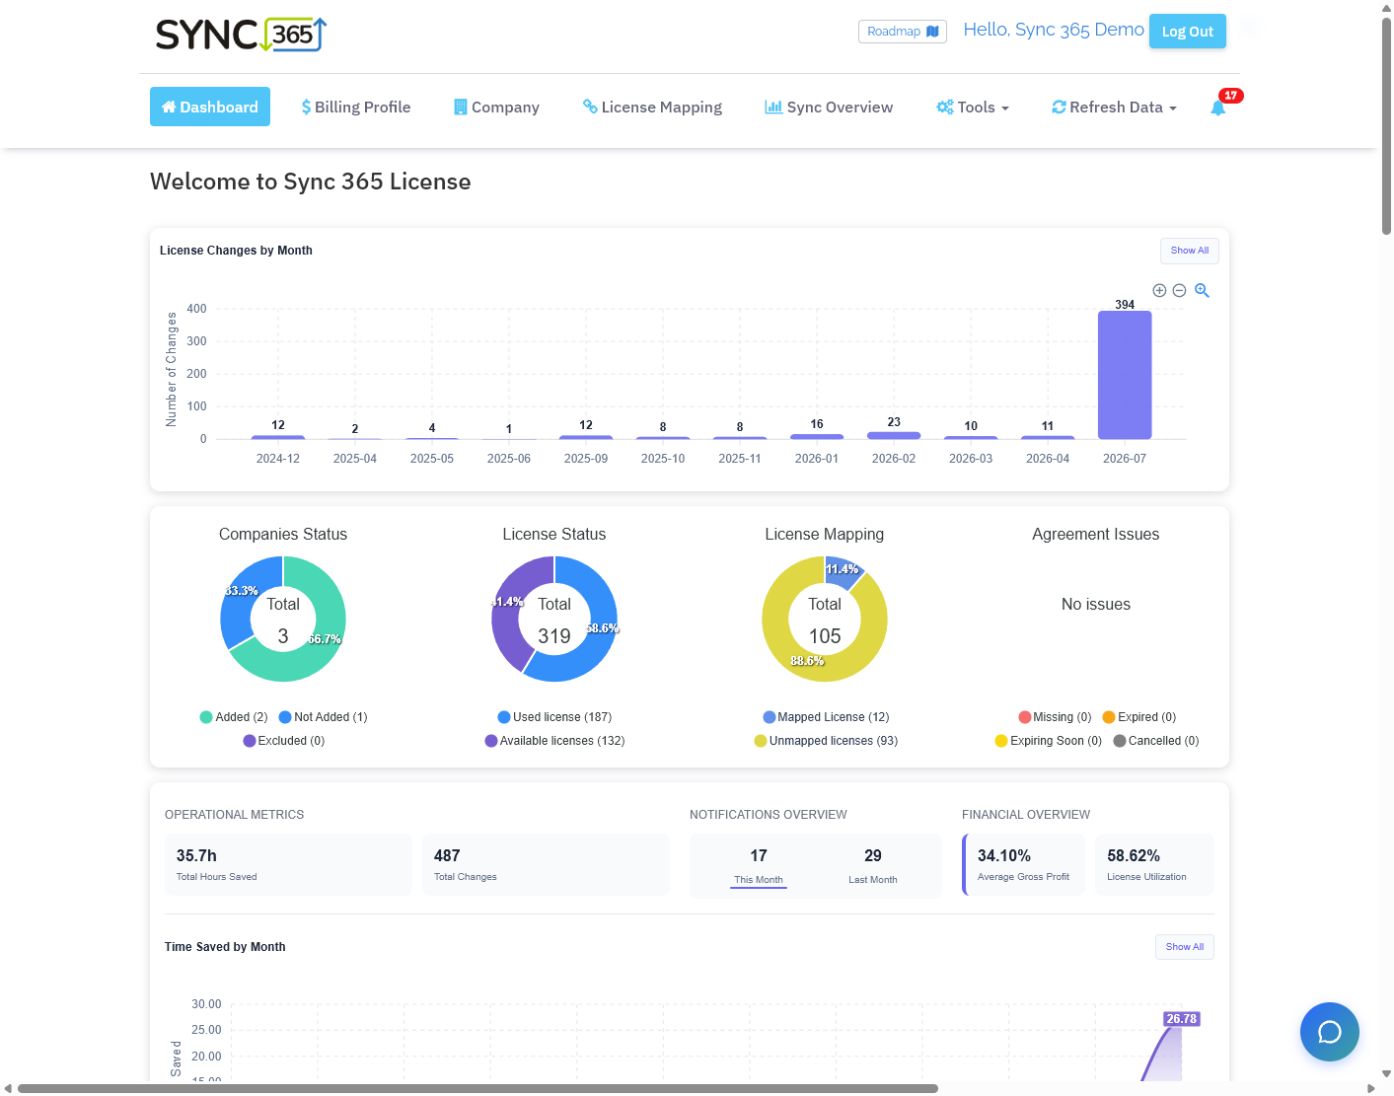This screenshot has width=1394, height=1096.
Task: Click the Log Out button
Action: [x=1187, y=31]
